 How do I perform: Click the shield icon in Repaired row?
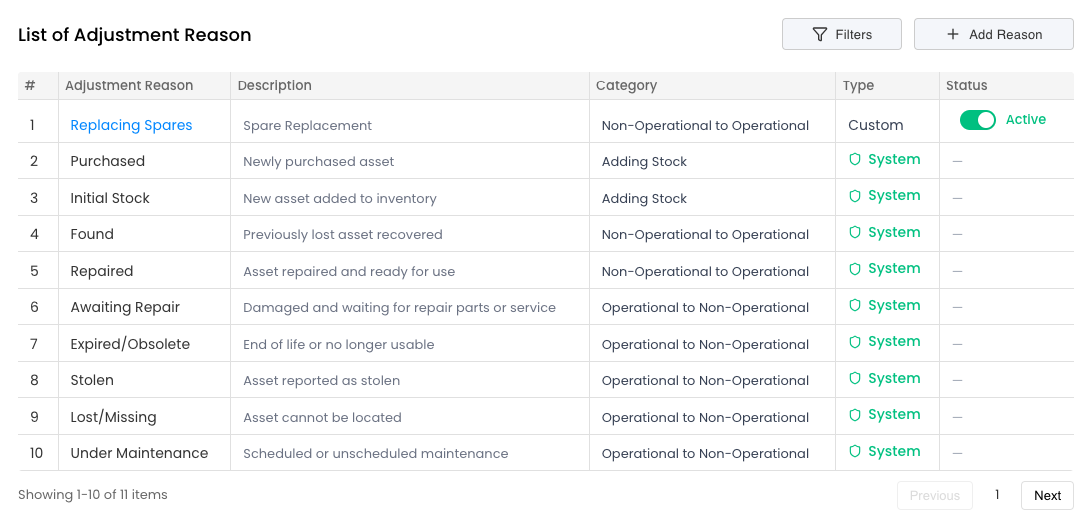coord(855,269)
